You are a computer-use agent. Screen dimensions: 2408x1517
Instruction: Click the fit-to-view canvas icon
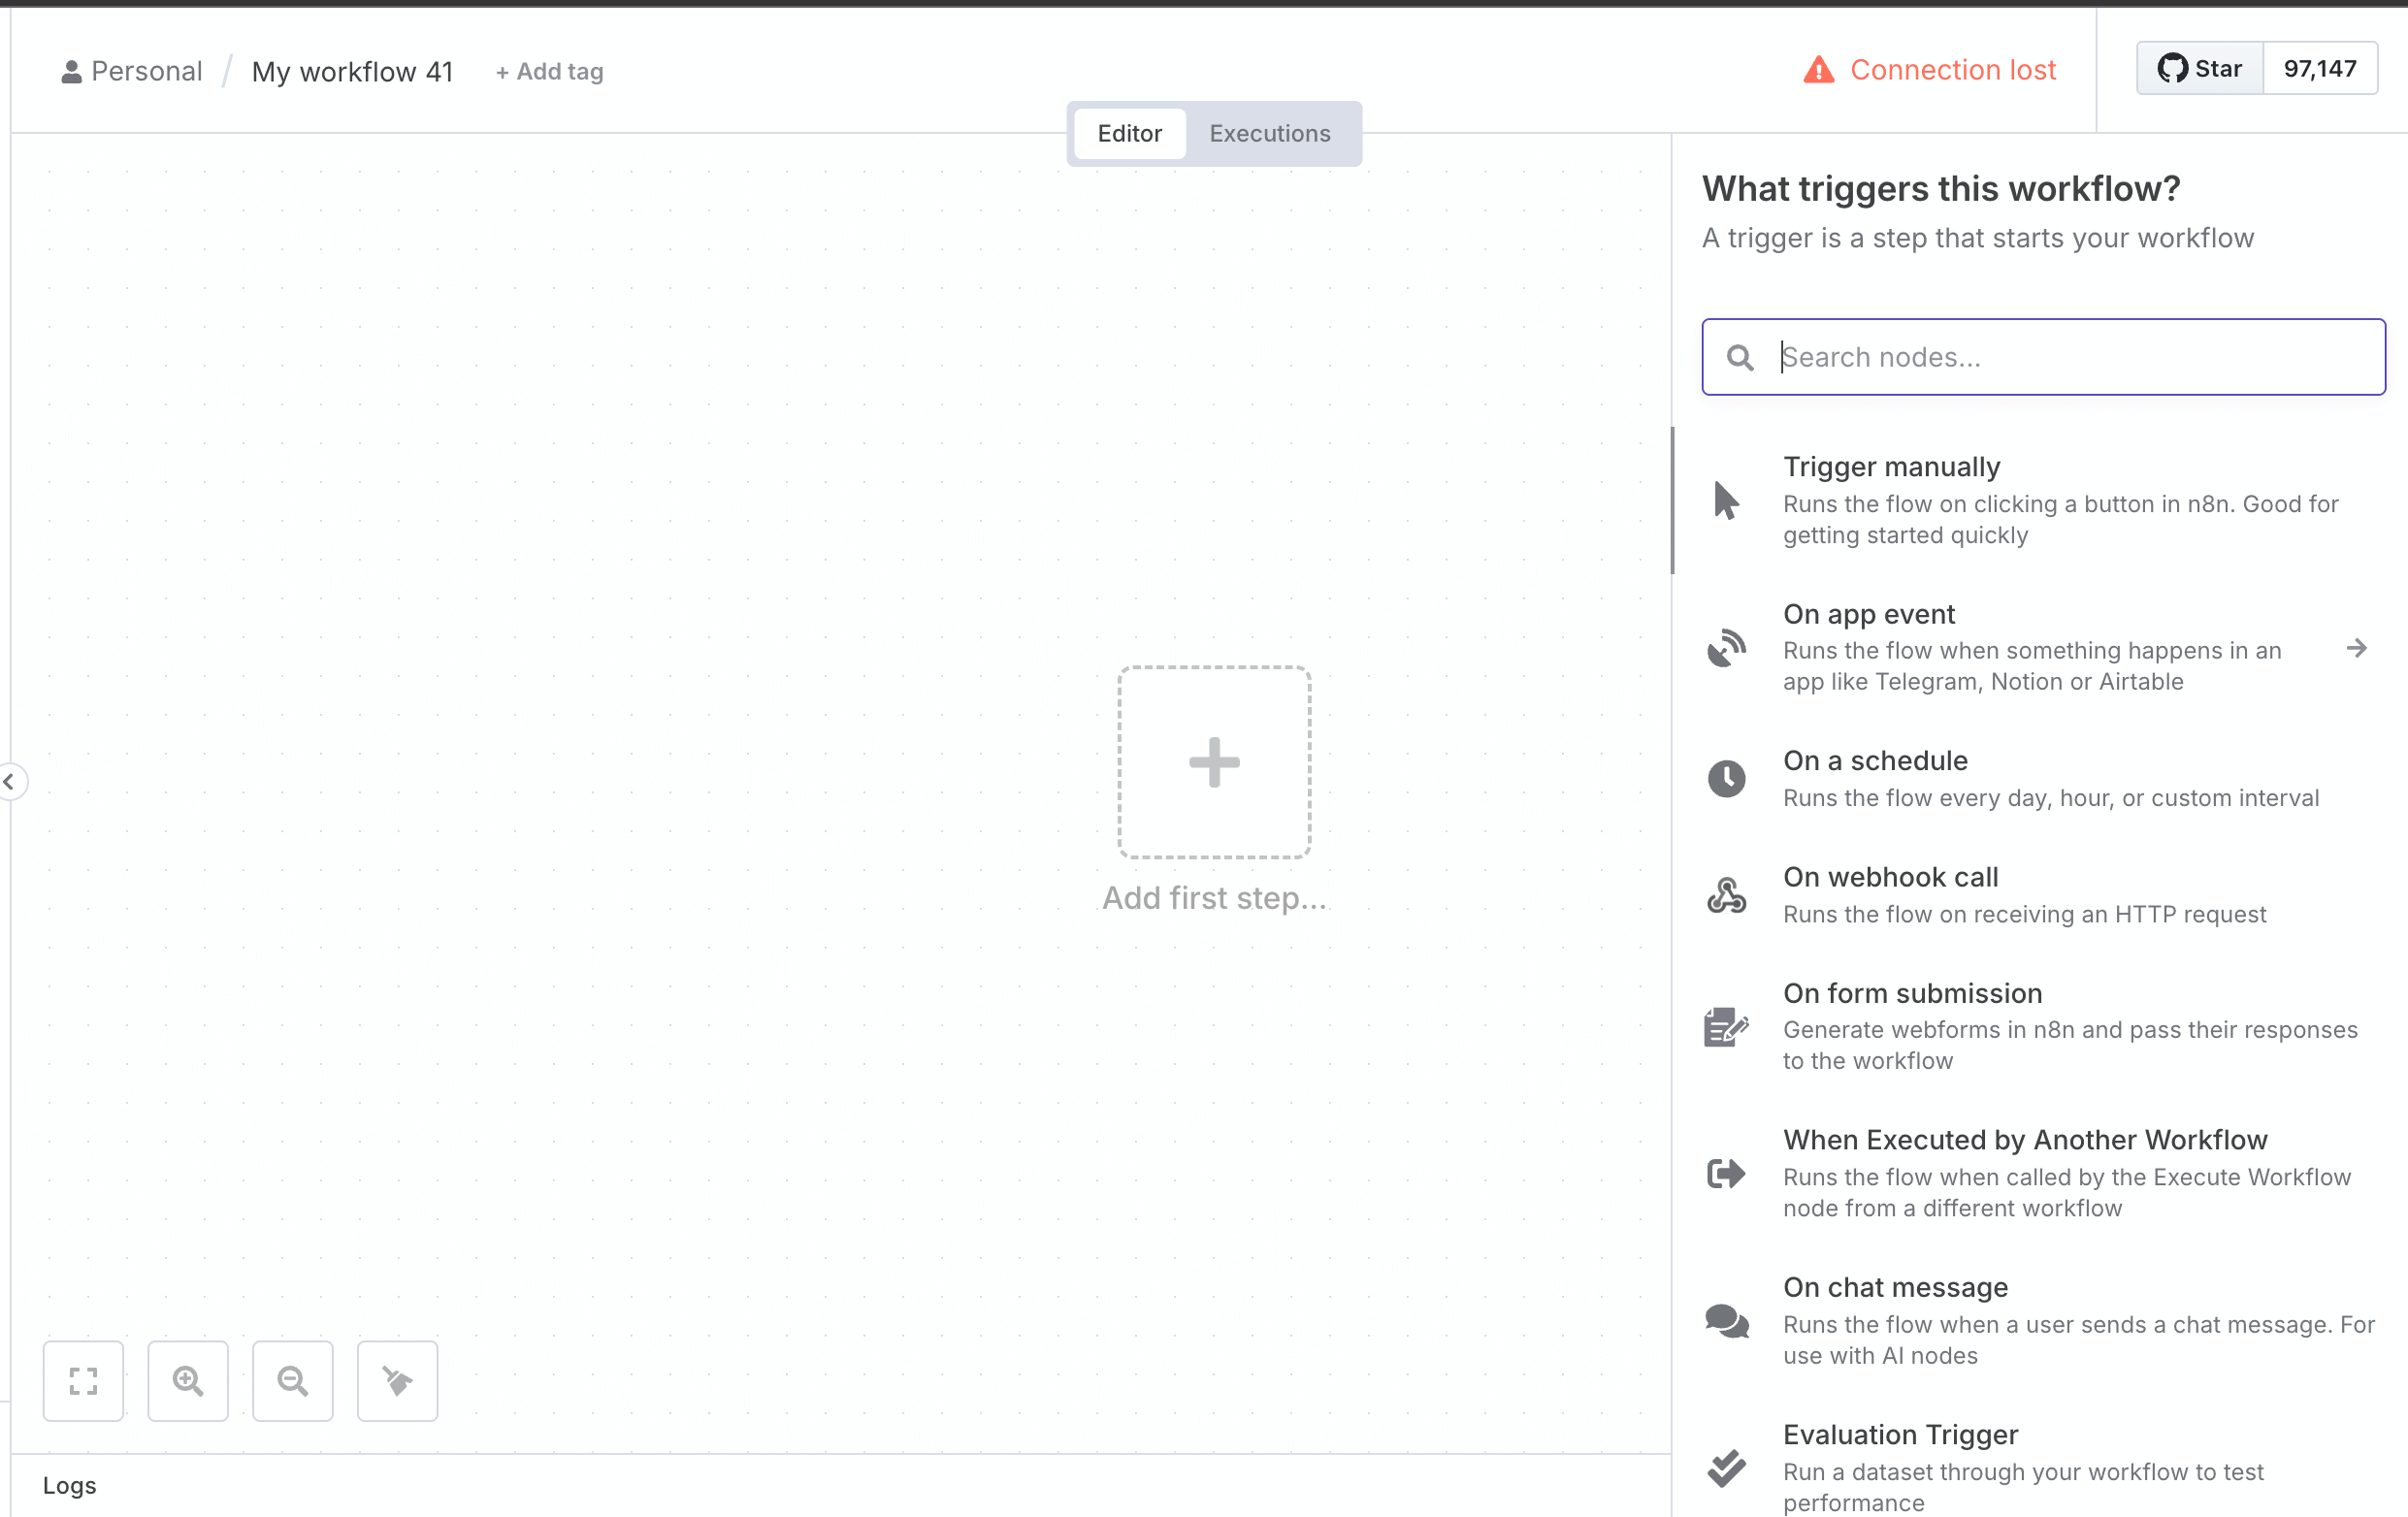tap(83, 1380)
